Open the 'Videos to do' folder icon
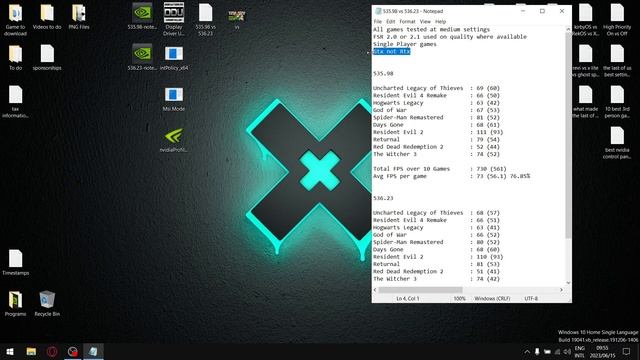The image size is (640, 360). (47, 17)
